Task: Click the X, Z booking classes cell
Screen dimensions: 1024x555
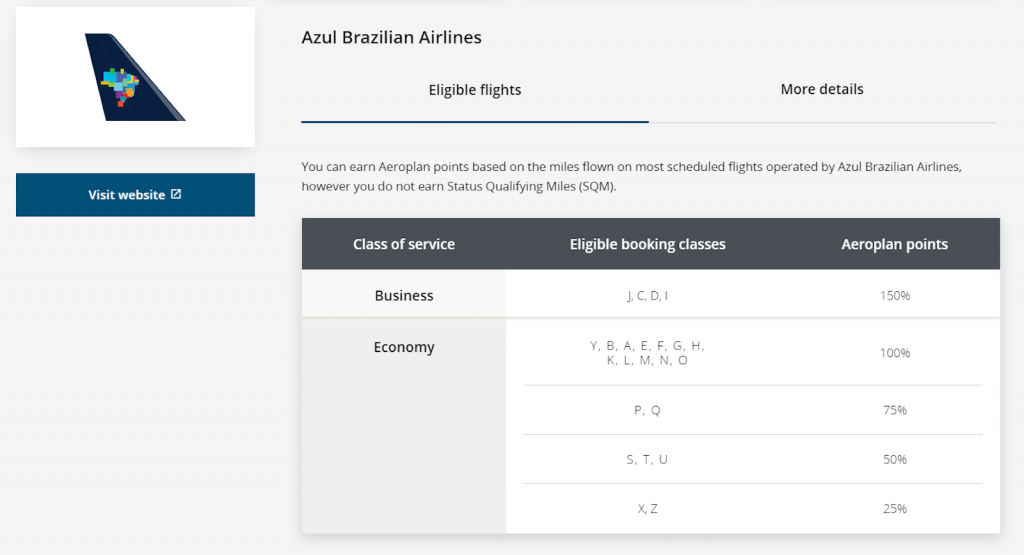Action: (647, 509)
